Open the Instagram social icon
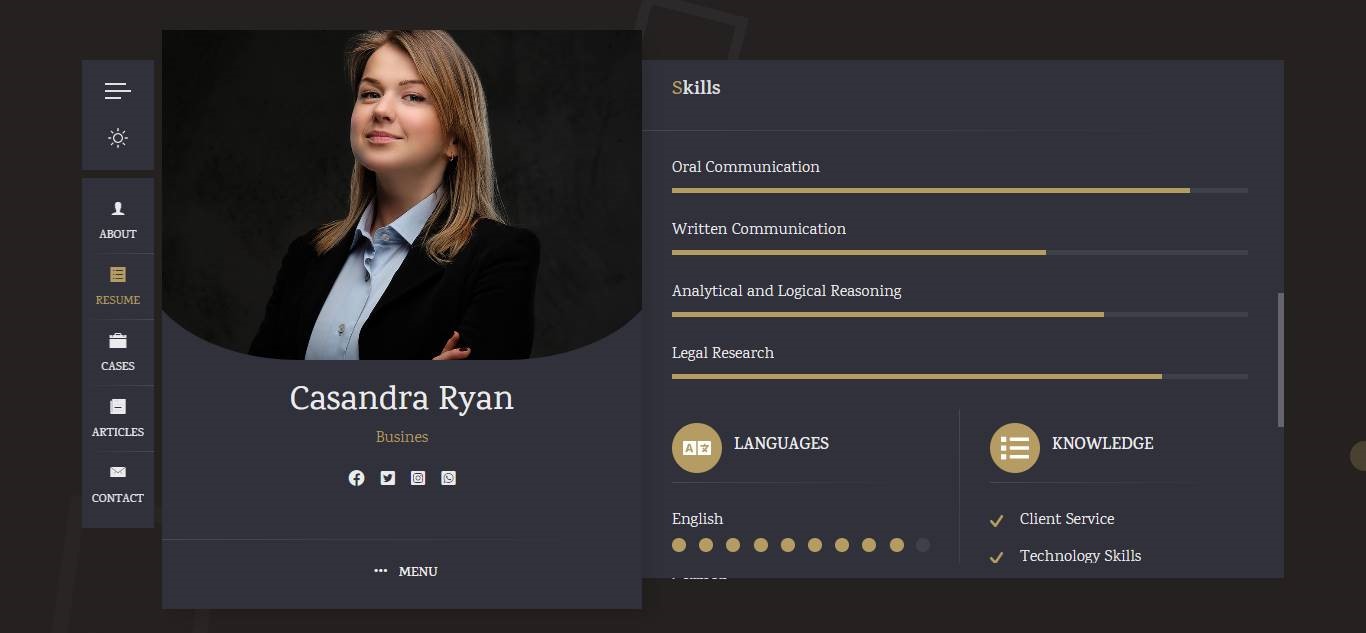Viewport: 1366px width, 633px height. pos(418,478)
